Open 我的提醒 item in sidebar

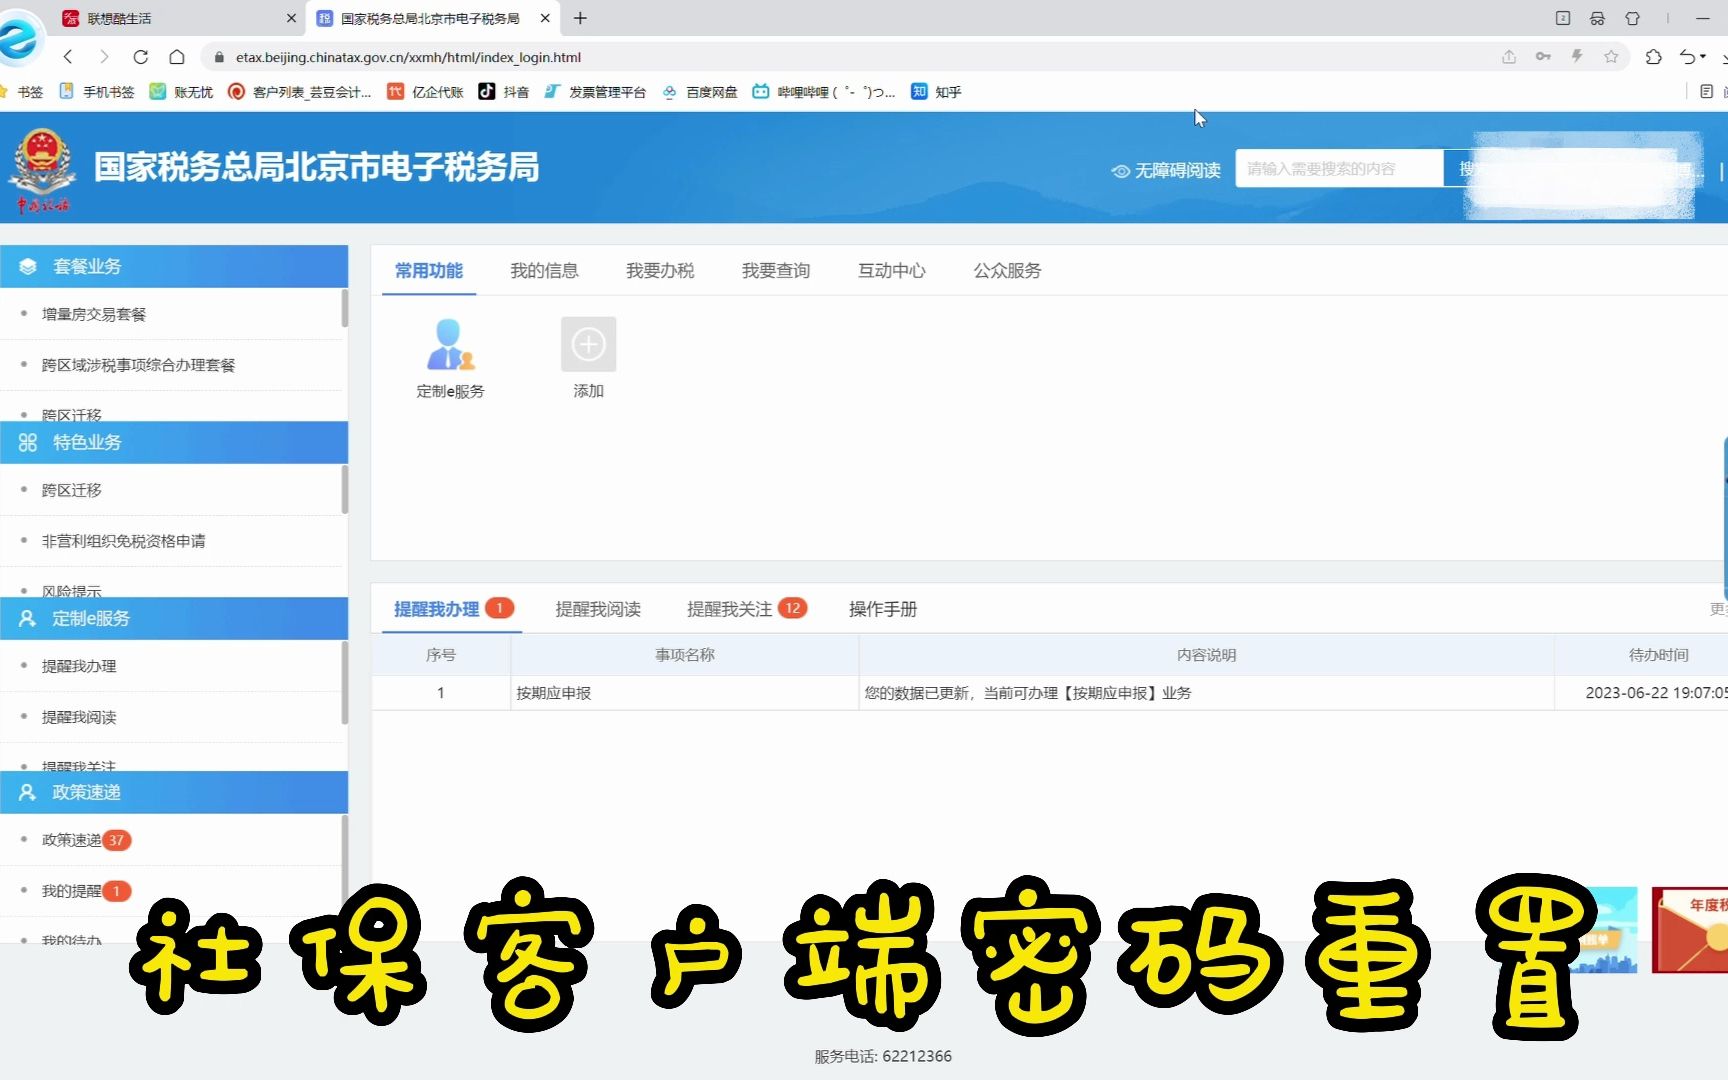(x=86, y=891)
